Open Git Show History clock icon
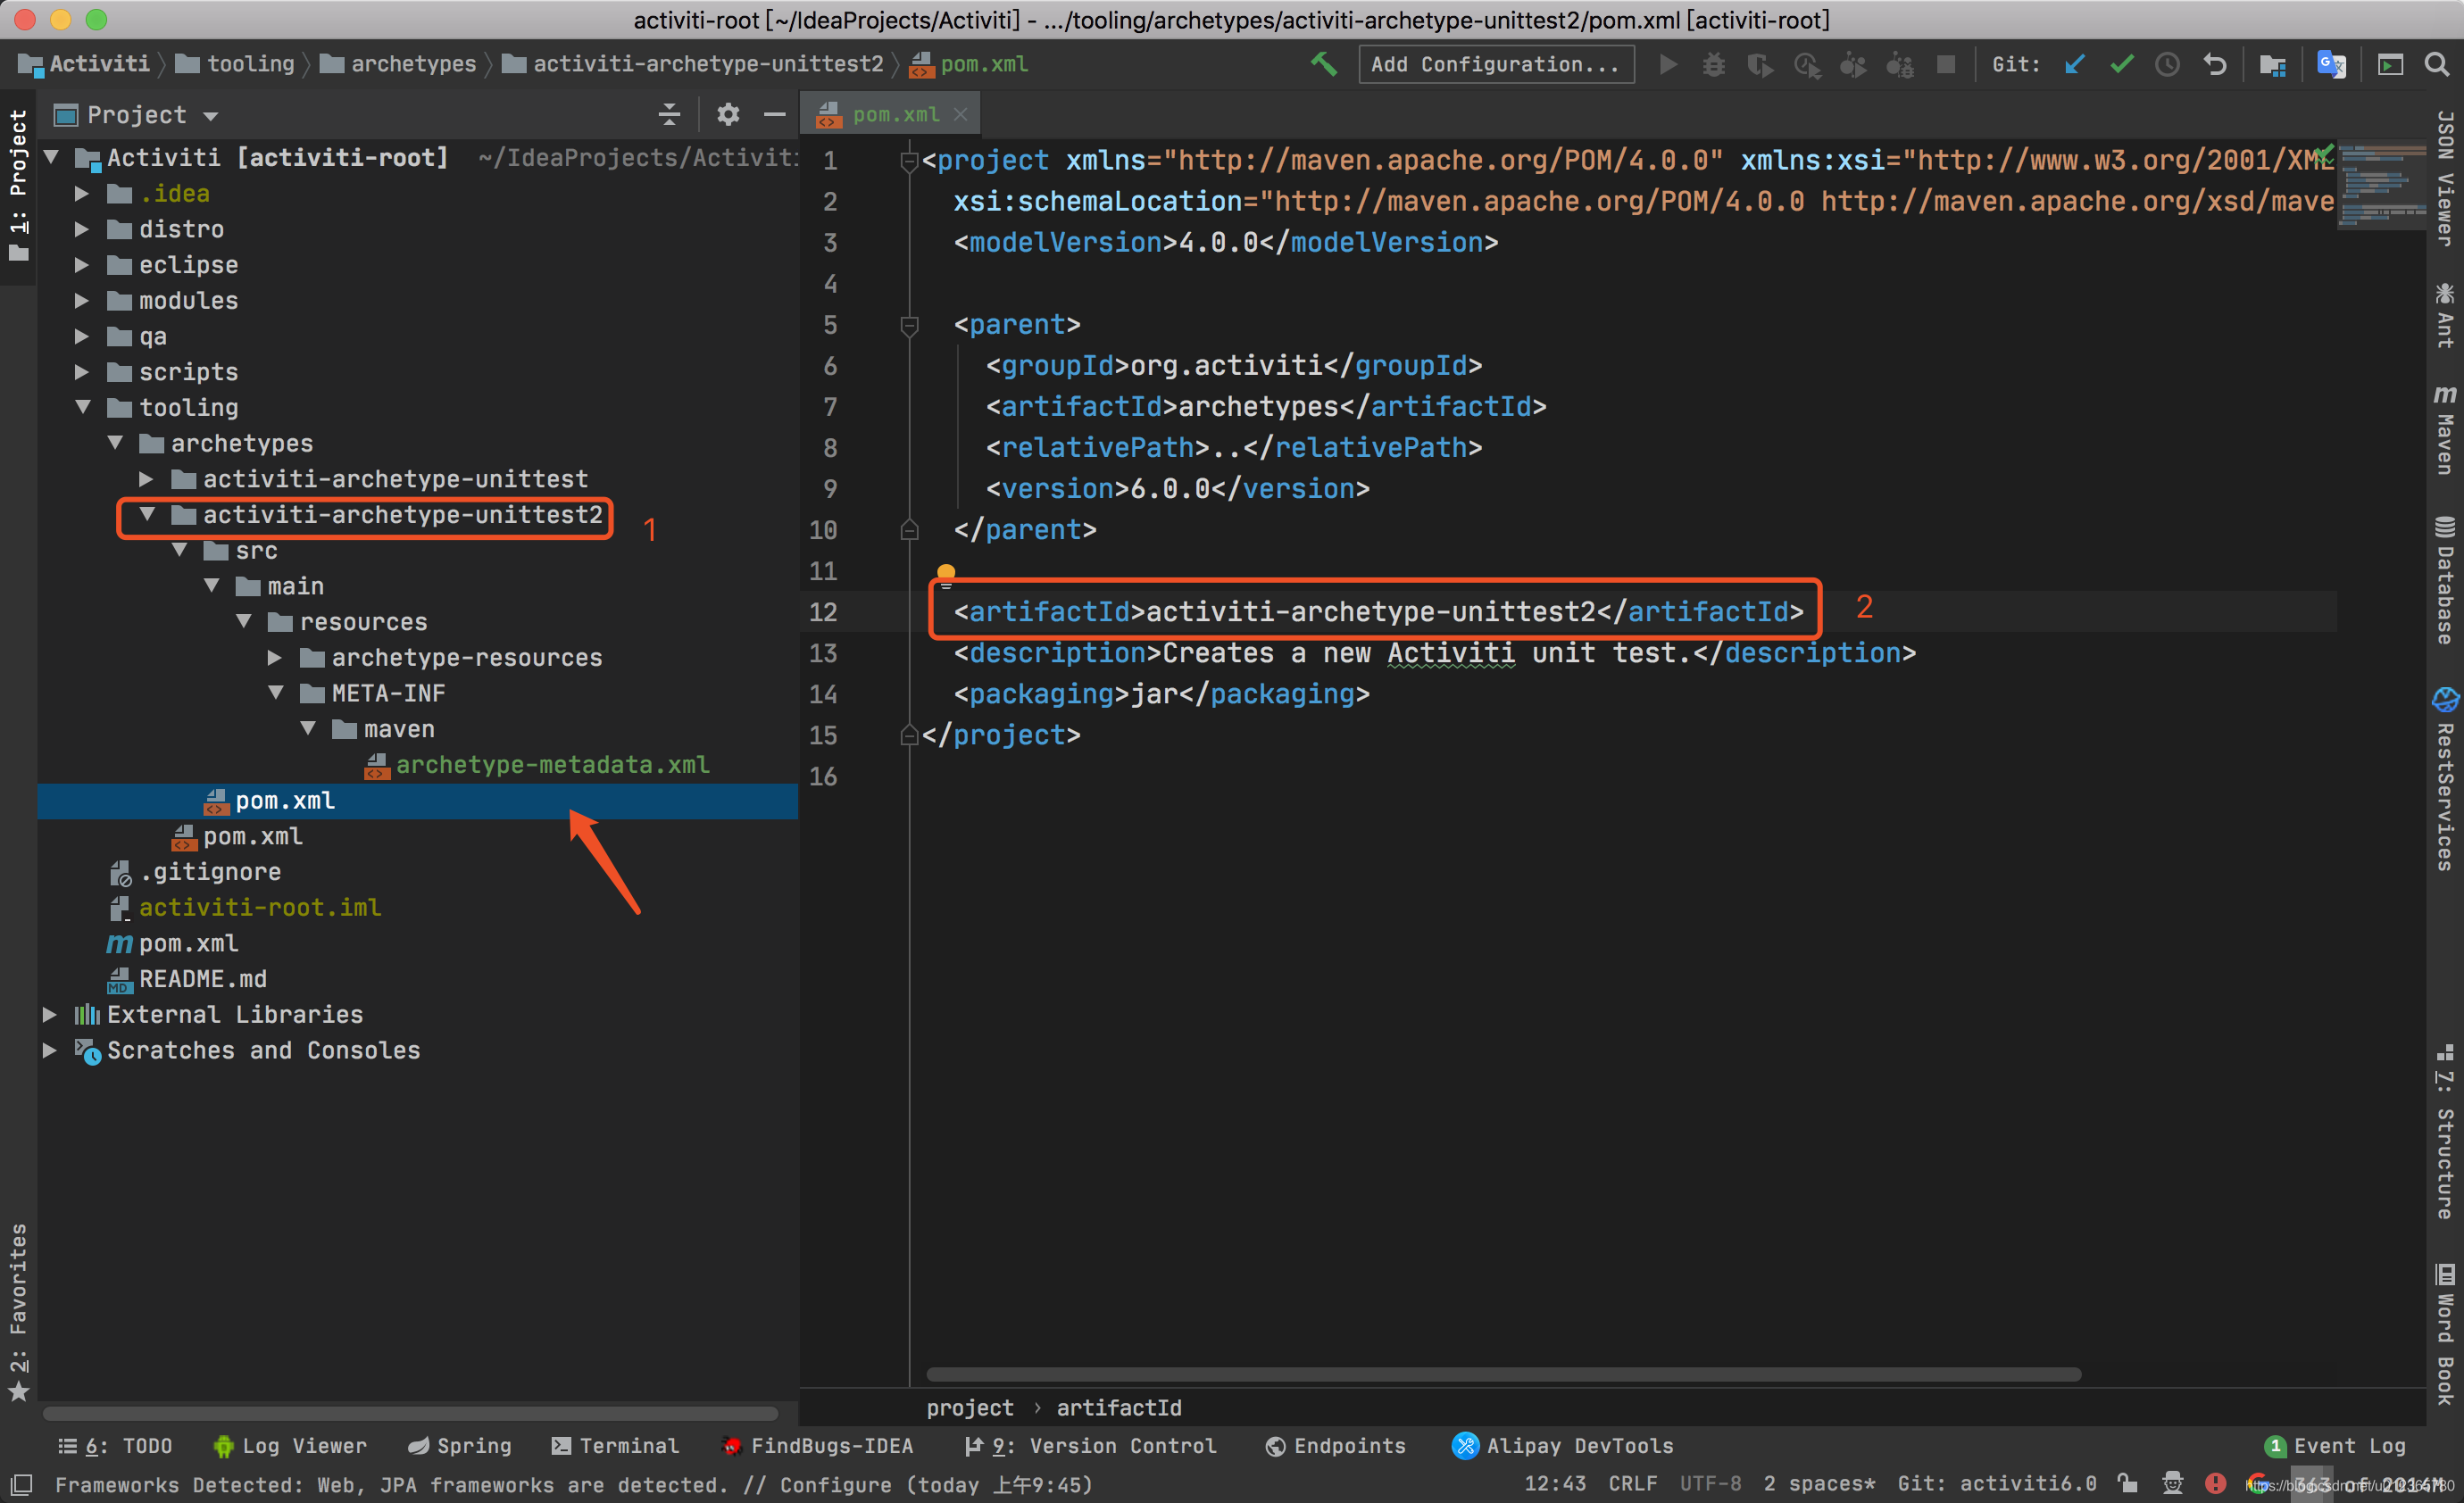 pos(2167,65)
